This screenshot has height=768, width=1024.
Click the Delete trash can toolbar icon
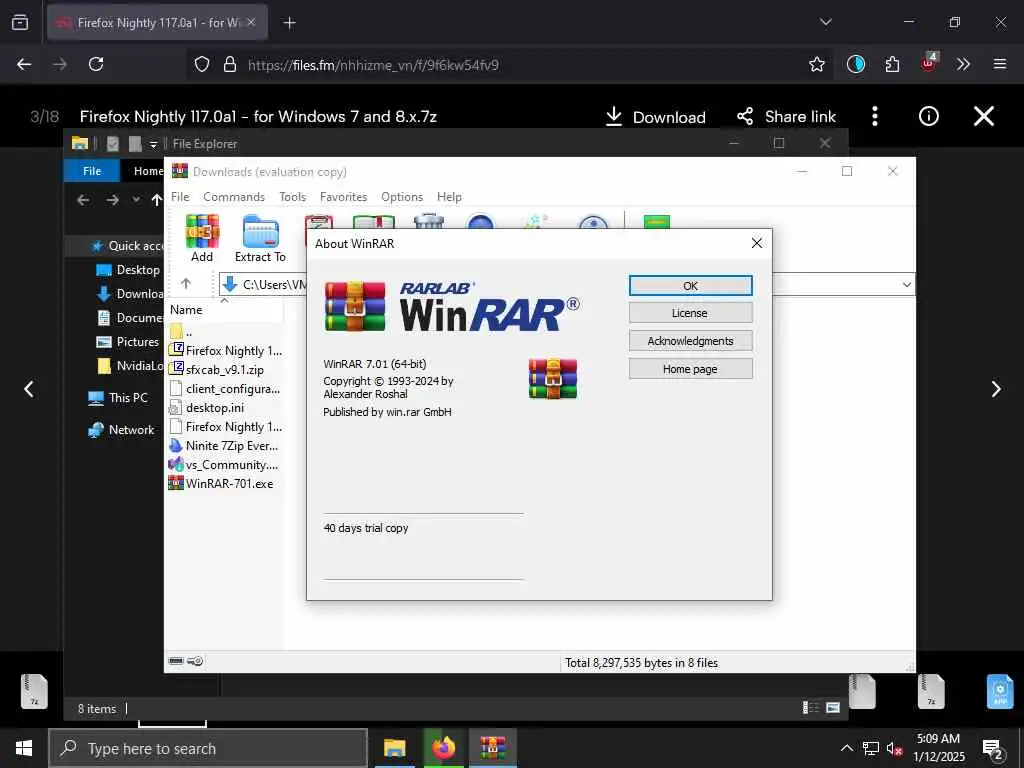[x=429, y=222]
